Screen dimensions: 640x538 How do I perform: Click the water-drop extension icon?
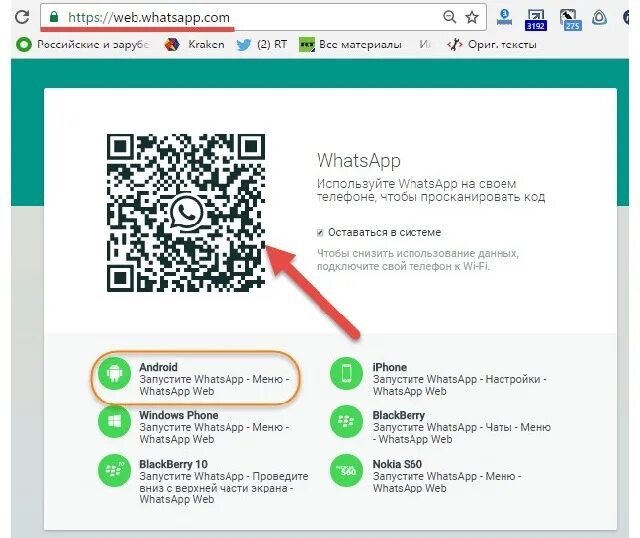coord(599,17)
